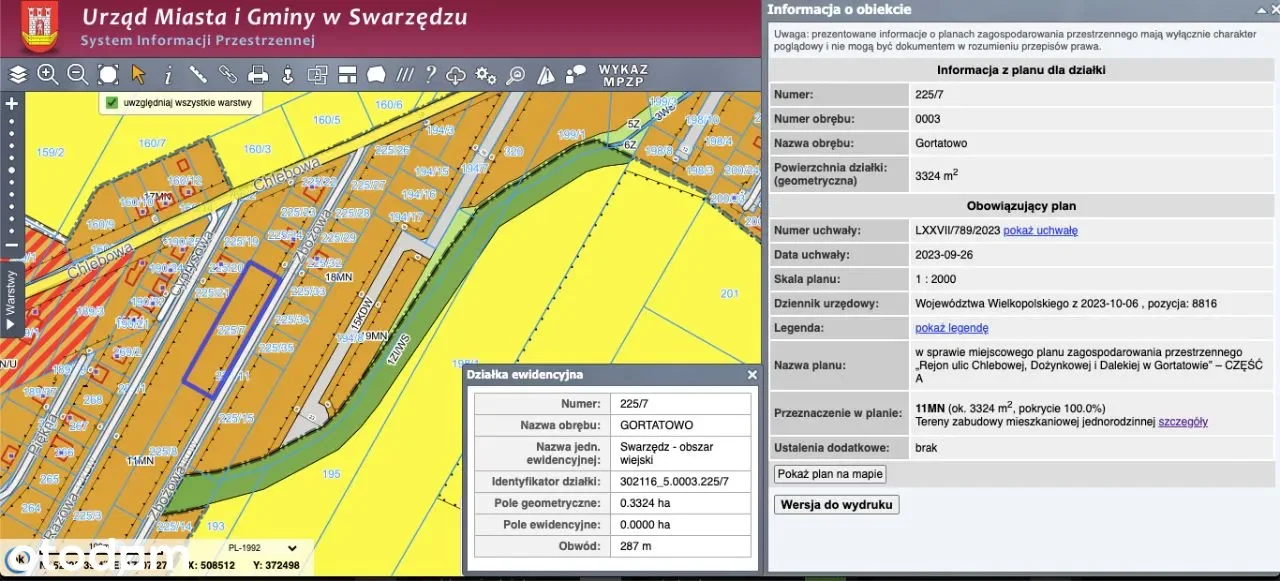Screen dimensions: 1280x581
Task: Open the map layers tool
Action: pos(18,74)
